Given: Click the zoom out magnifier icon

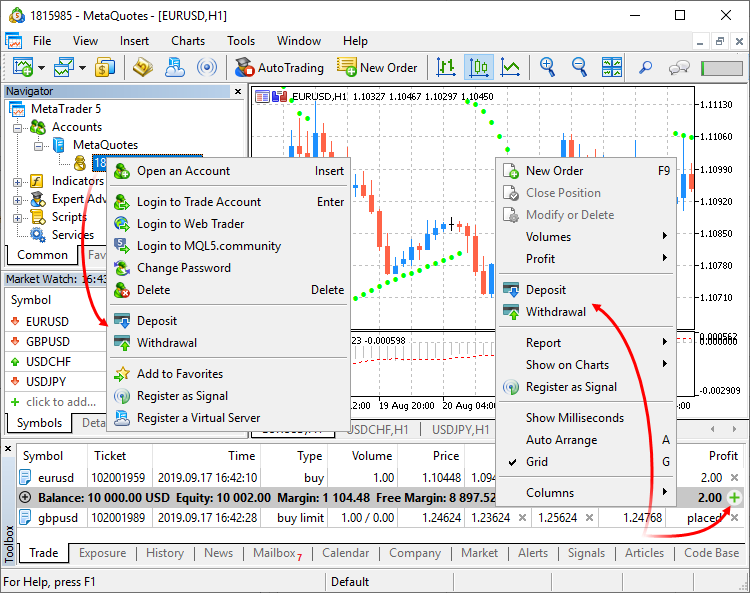Looking at the screenshot, I should coord(578,68).
